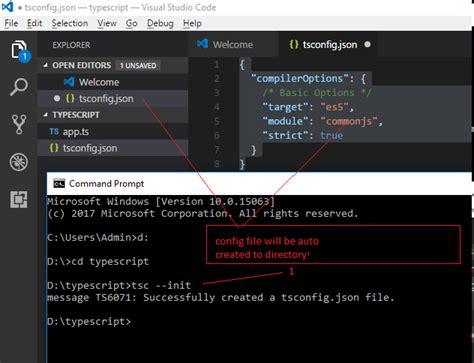Screen dimensions: 474x363
Task: Click line number 1 in editor gutter
Action: click(x=217, y=64)
